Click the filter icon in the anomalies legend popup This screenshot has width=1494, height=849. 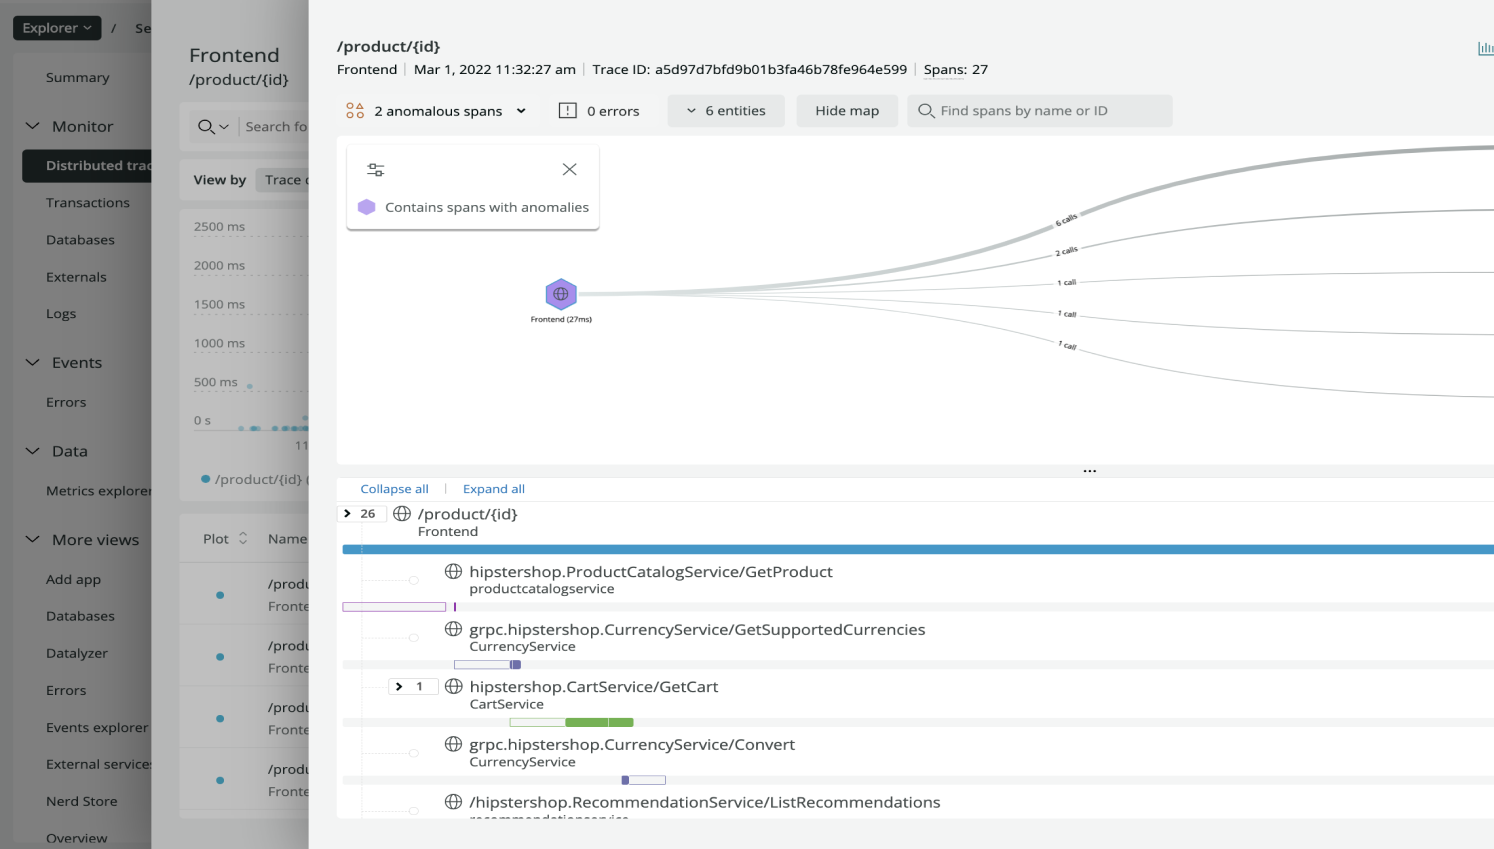pos(375,168)
